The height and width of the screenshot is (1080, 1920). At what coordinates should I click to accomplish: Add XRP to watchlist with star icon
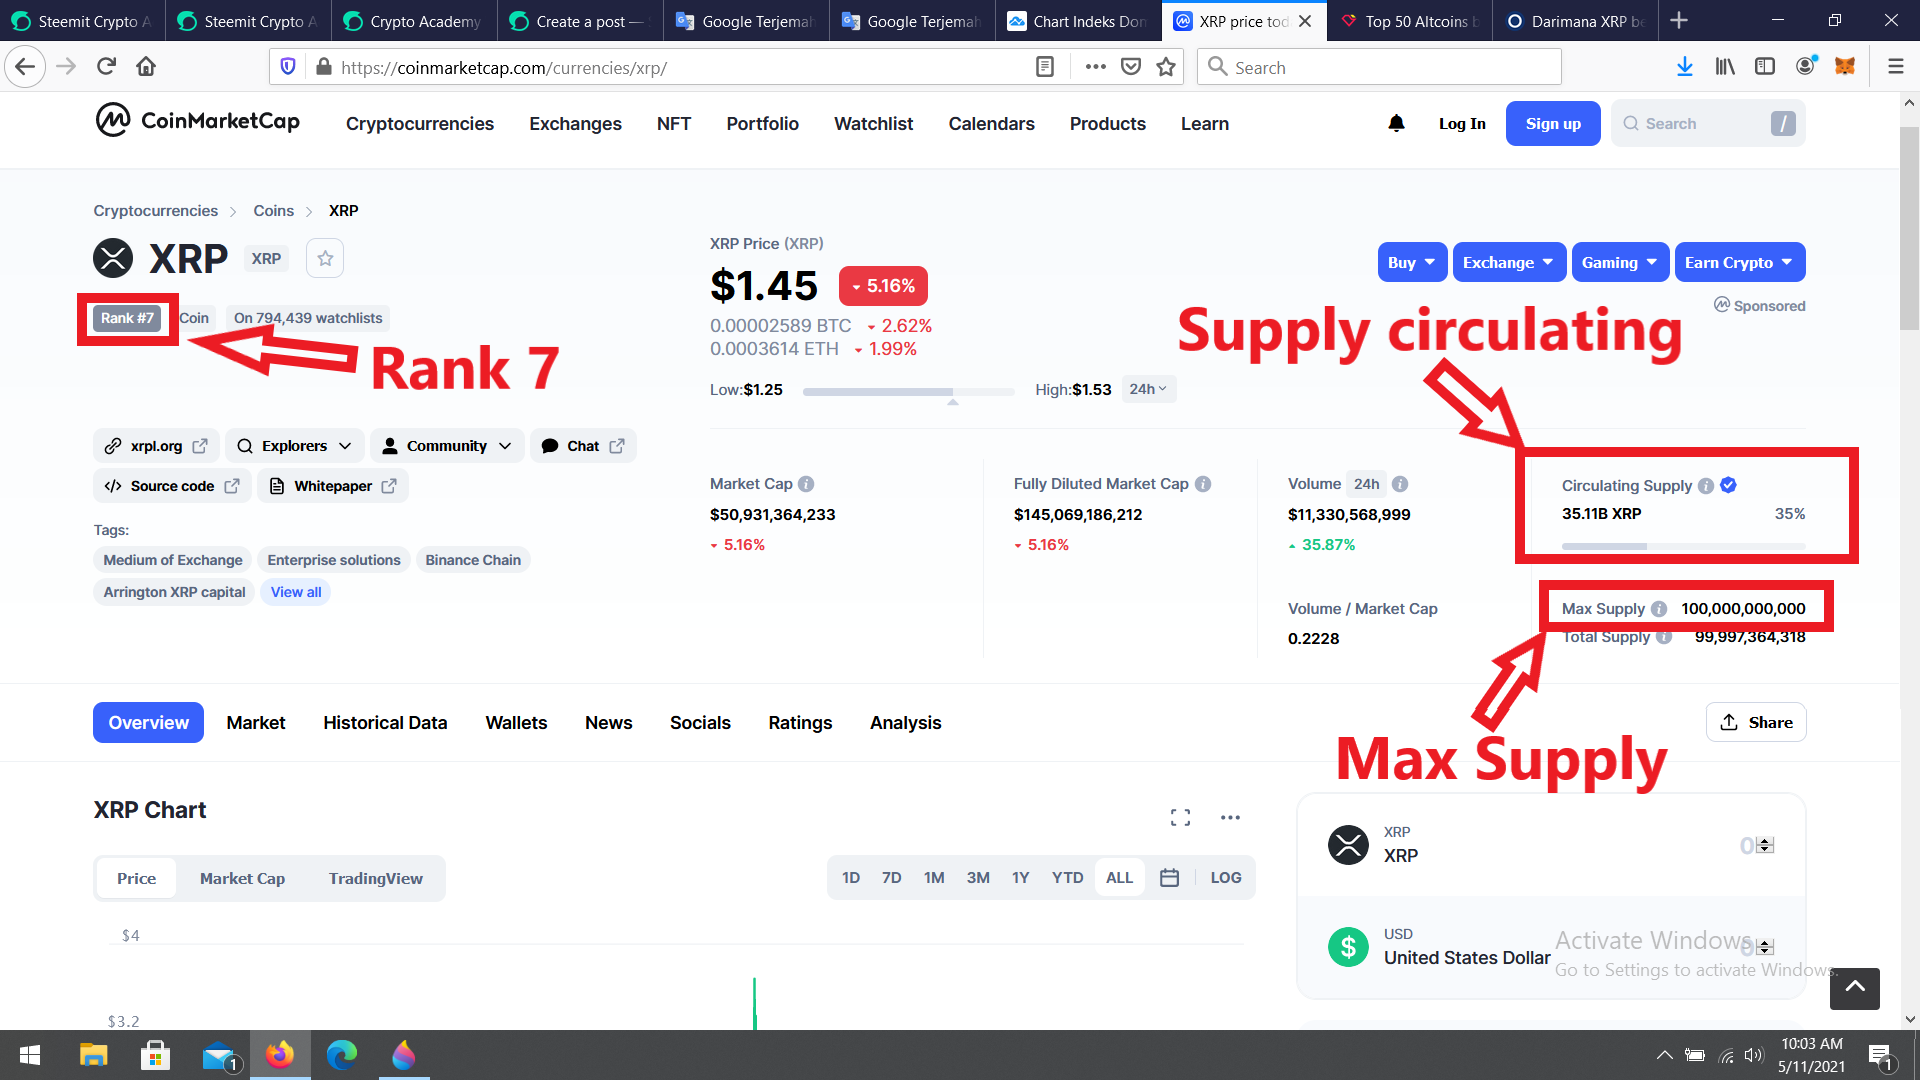click(x=325, y=258)
